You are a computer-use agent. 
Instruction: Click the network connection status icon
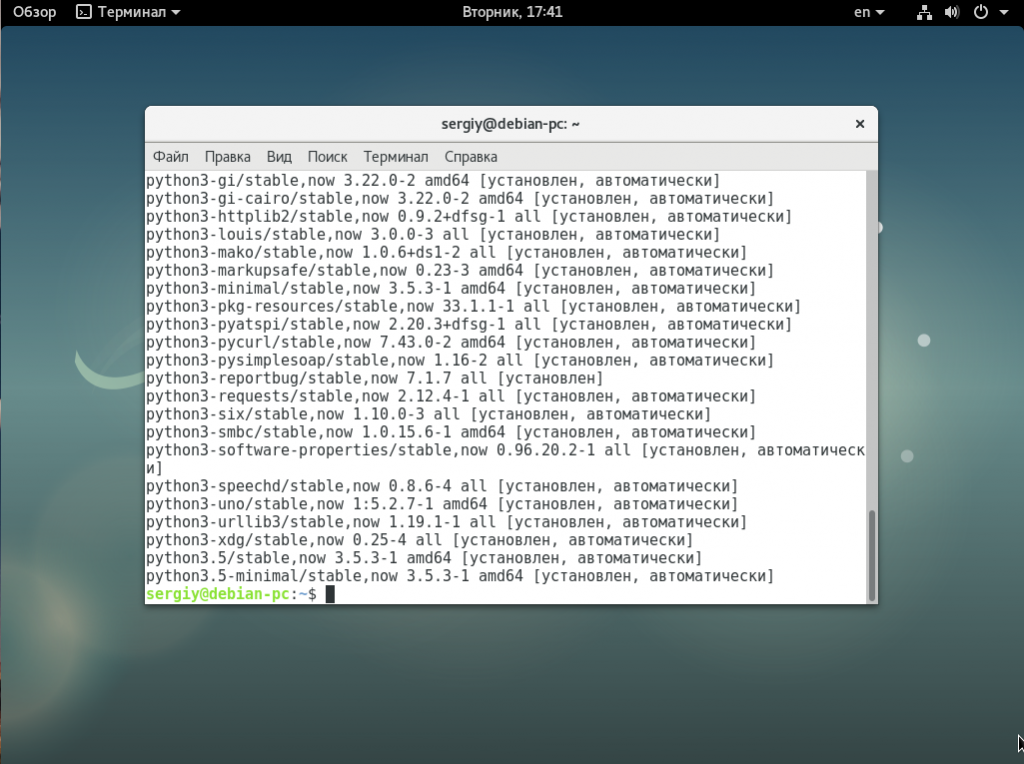pos(923,13)
